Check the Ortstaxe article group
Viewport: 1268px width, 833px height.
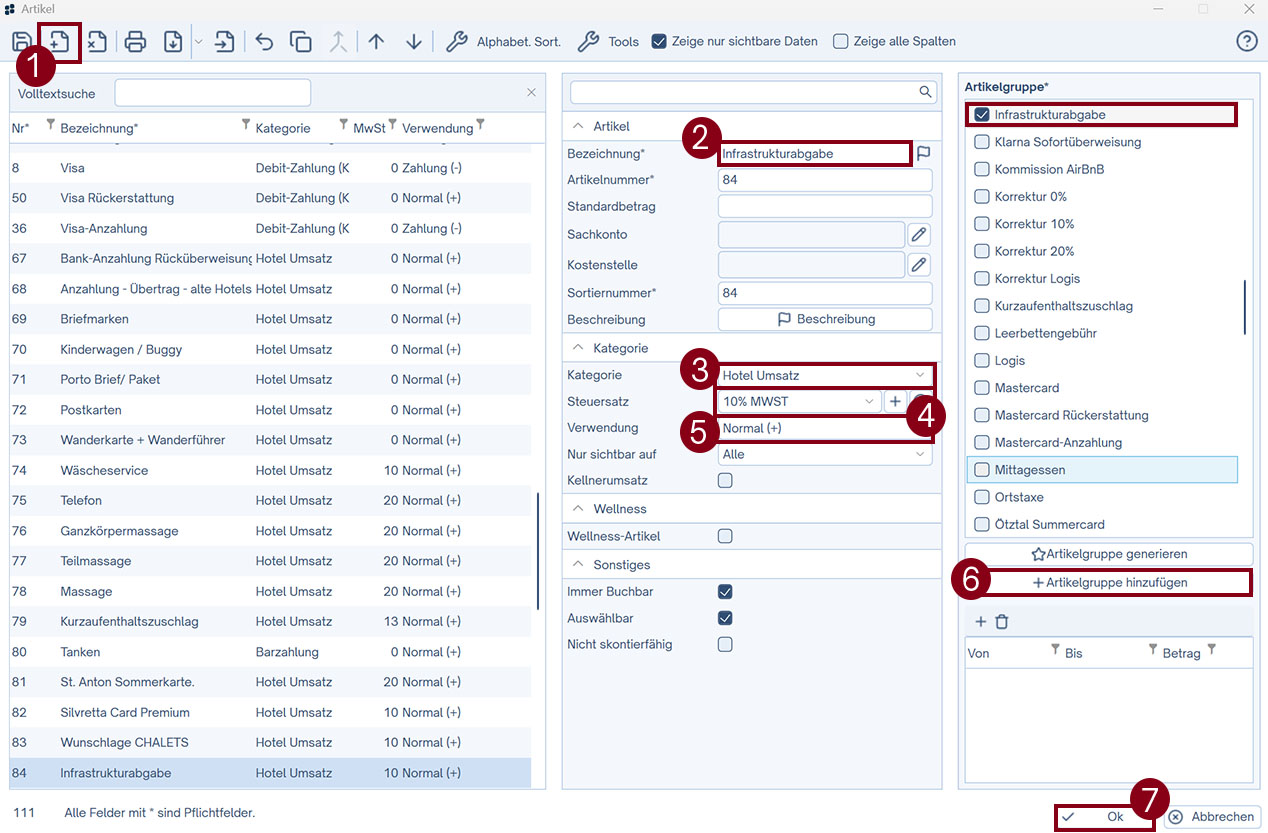[x=982, y=497]
